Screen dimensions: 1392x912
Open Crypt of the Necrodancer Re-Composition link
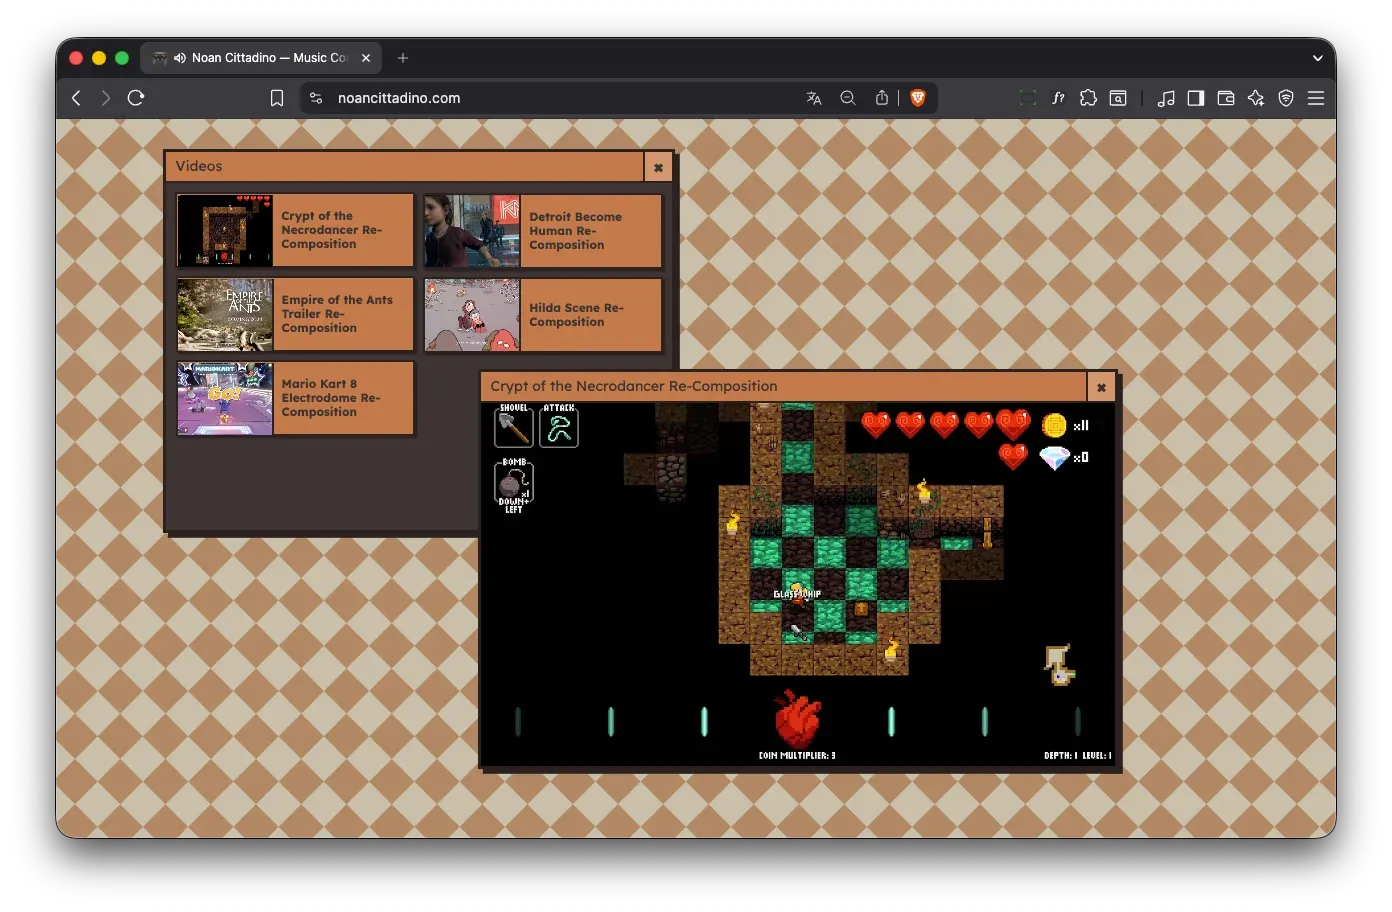(x=331, y=230)
